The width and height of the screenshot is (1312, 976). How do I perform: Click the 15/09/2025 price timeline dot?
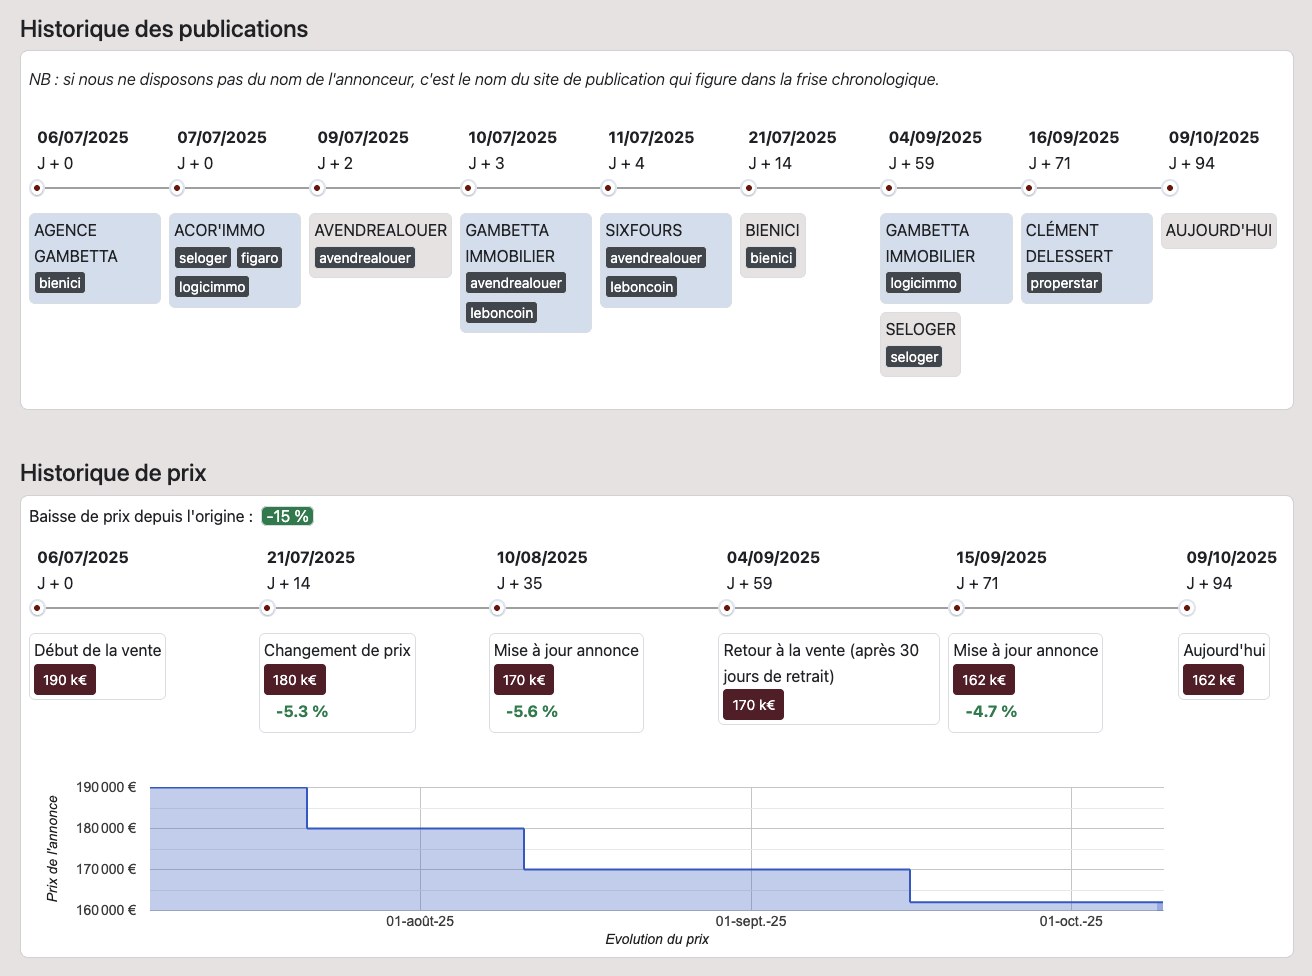[x=956, y=608]
